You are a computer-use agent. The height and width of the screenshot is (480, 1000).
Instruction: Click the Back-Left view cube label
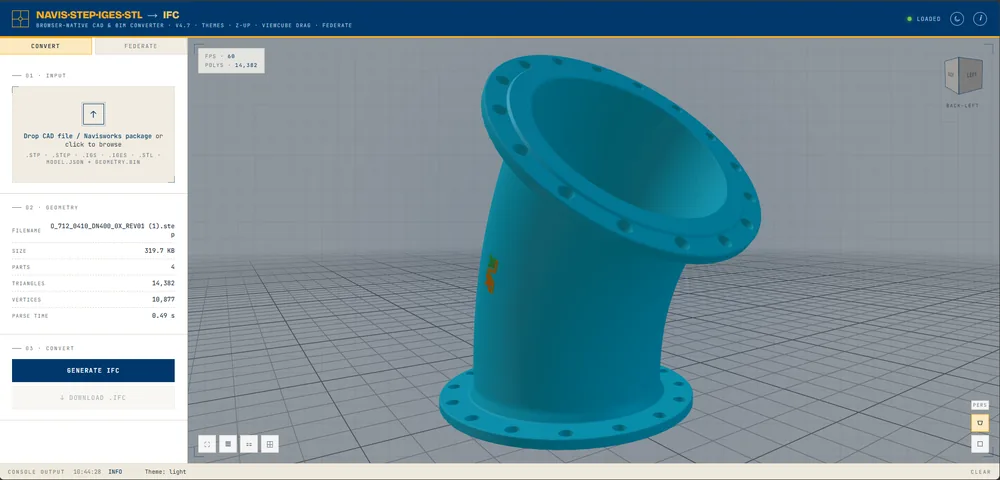click(x=962, y=105)
